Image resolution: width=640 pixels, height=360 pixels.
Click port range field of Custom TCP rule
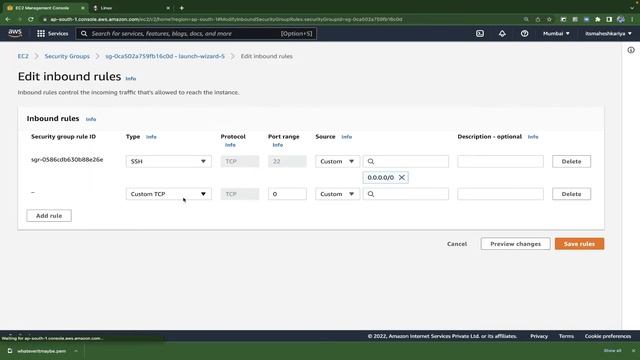[x=287, y=194]
